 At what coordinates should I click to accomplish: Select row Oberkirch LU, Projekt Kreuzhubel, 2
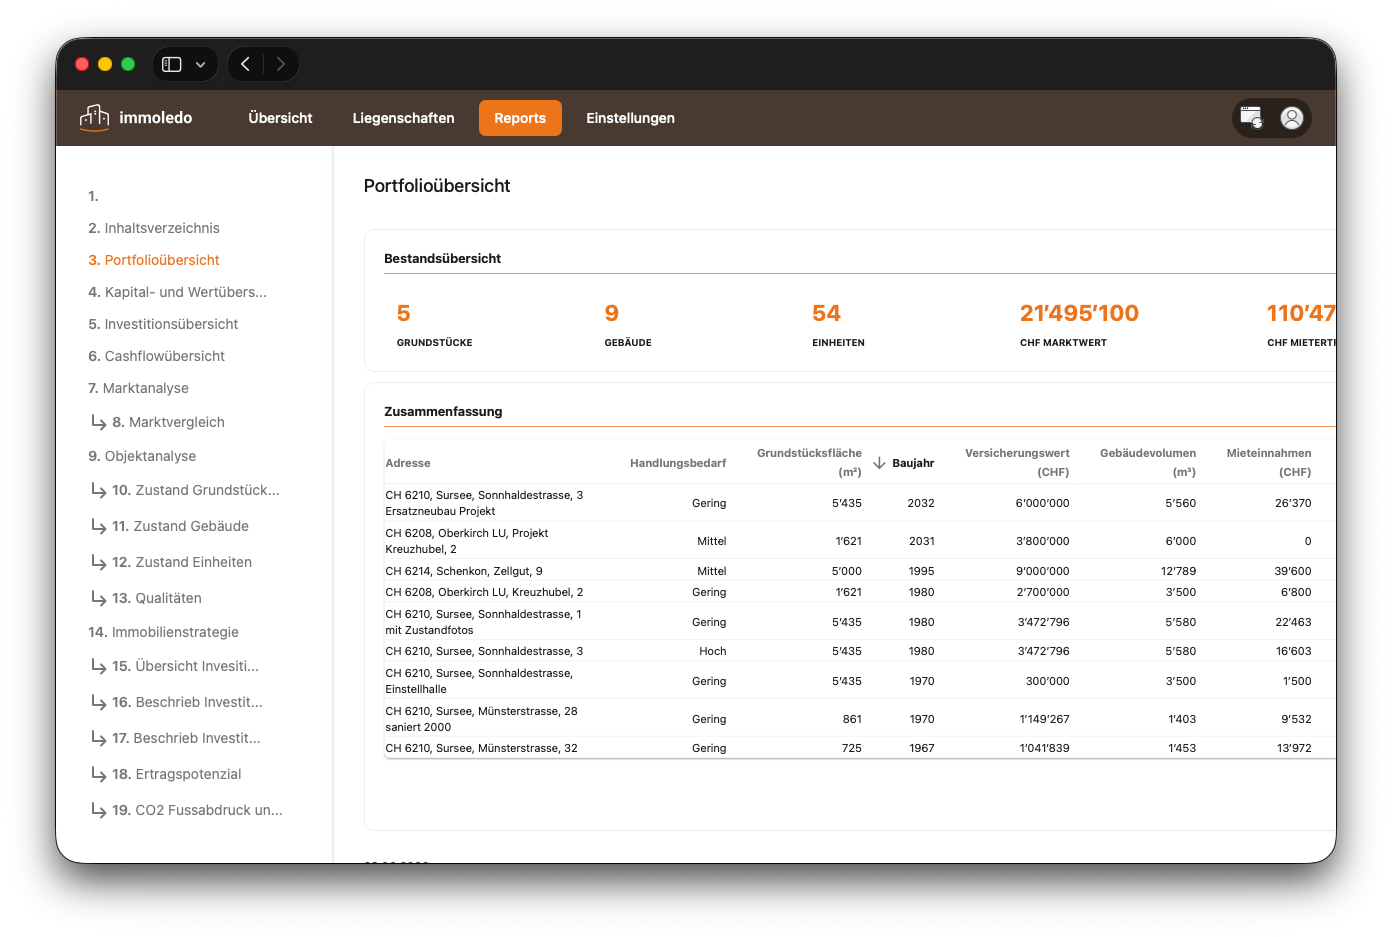(860, 541)
